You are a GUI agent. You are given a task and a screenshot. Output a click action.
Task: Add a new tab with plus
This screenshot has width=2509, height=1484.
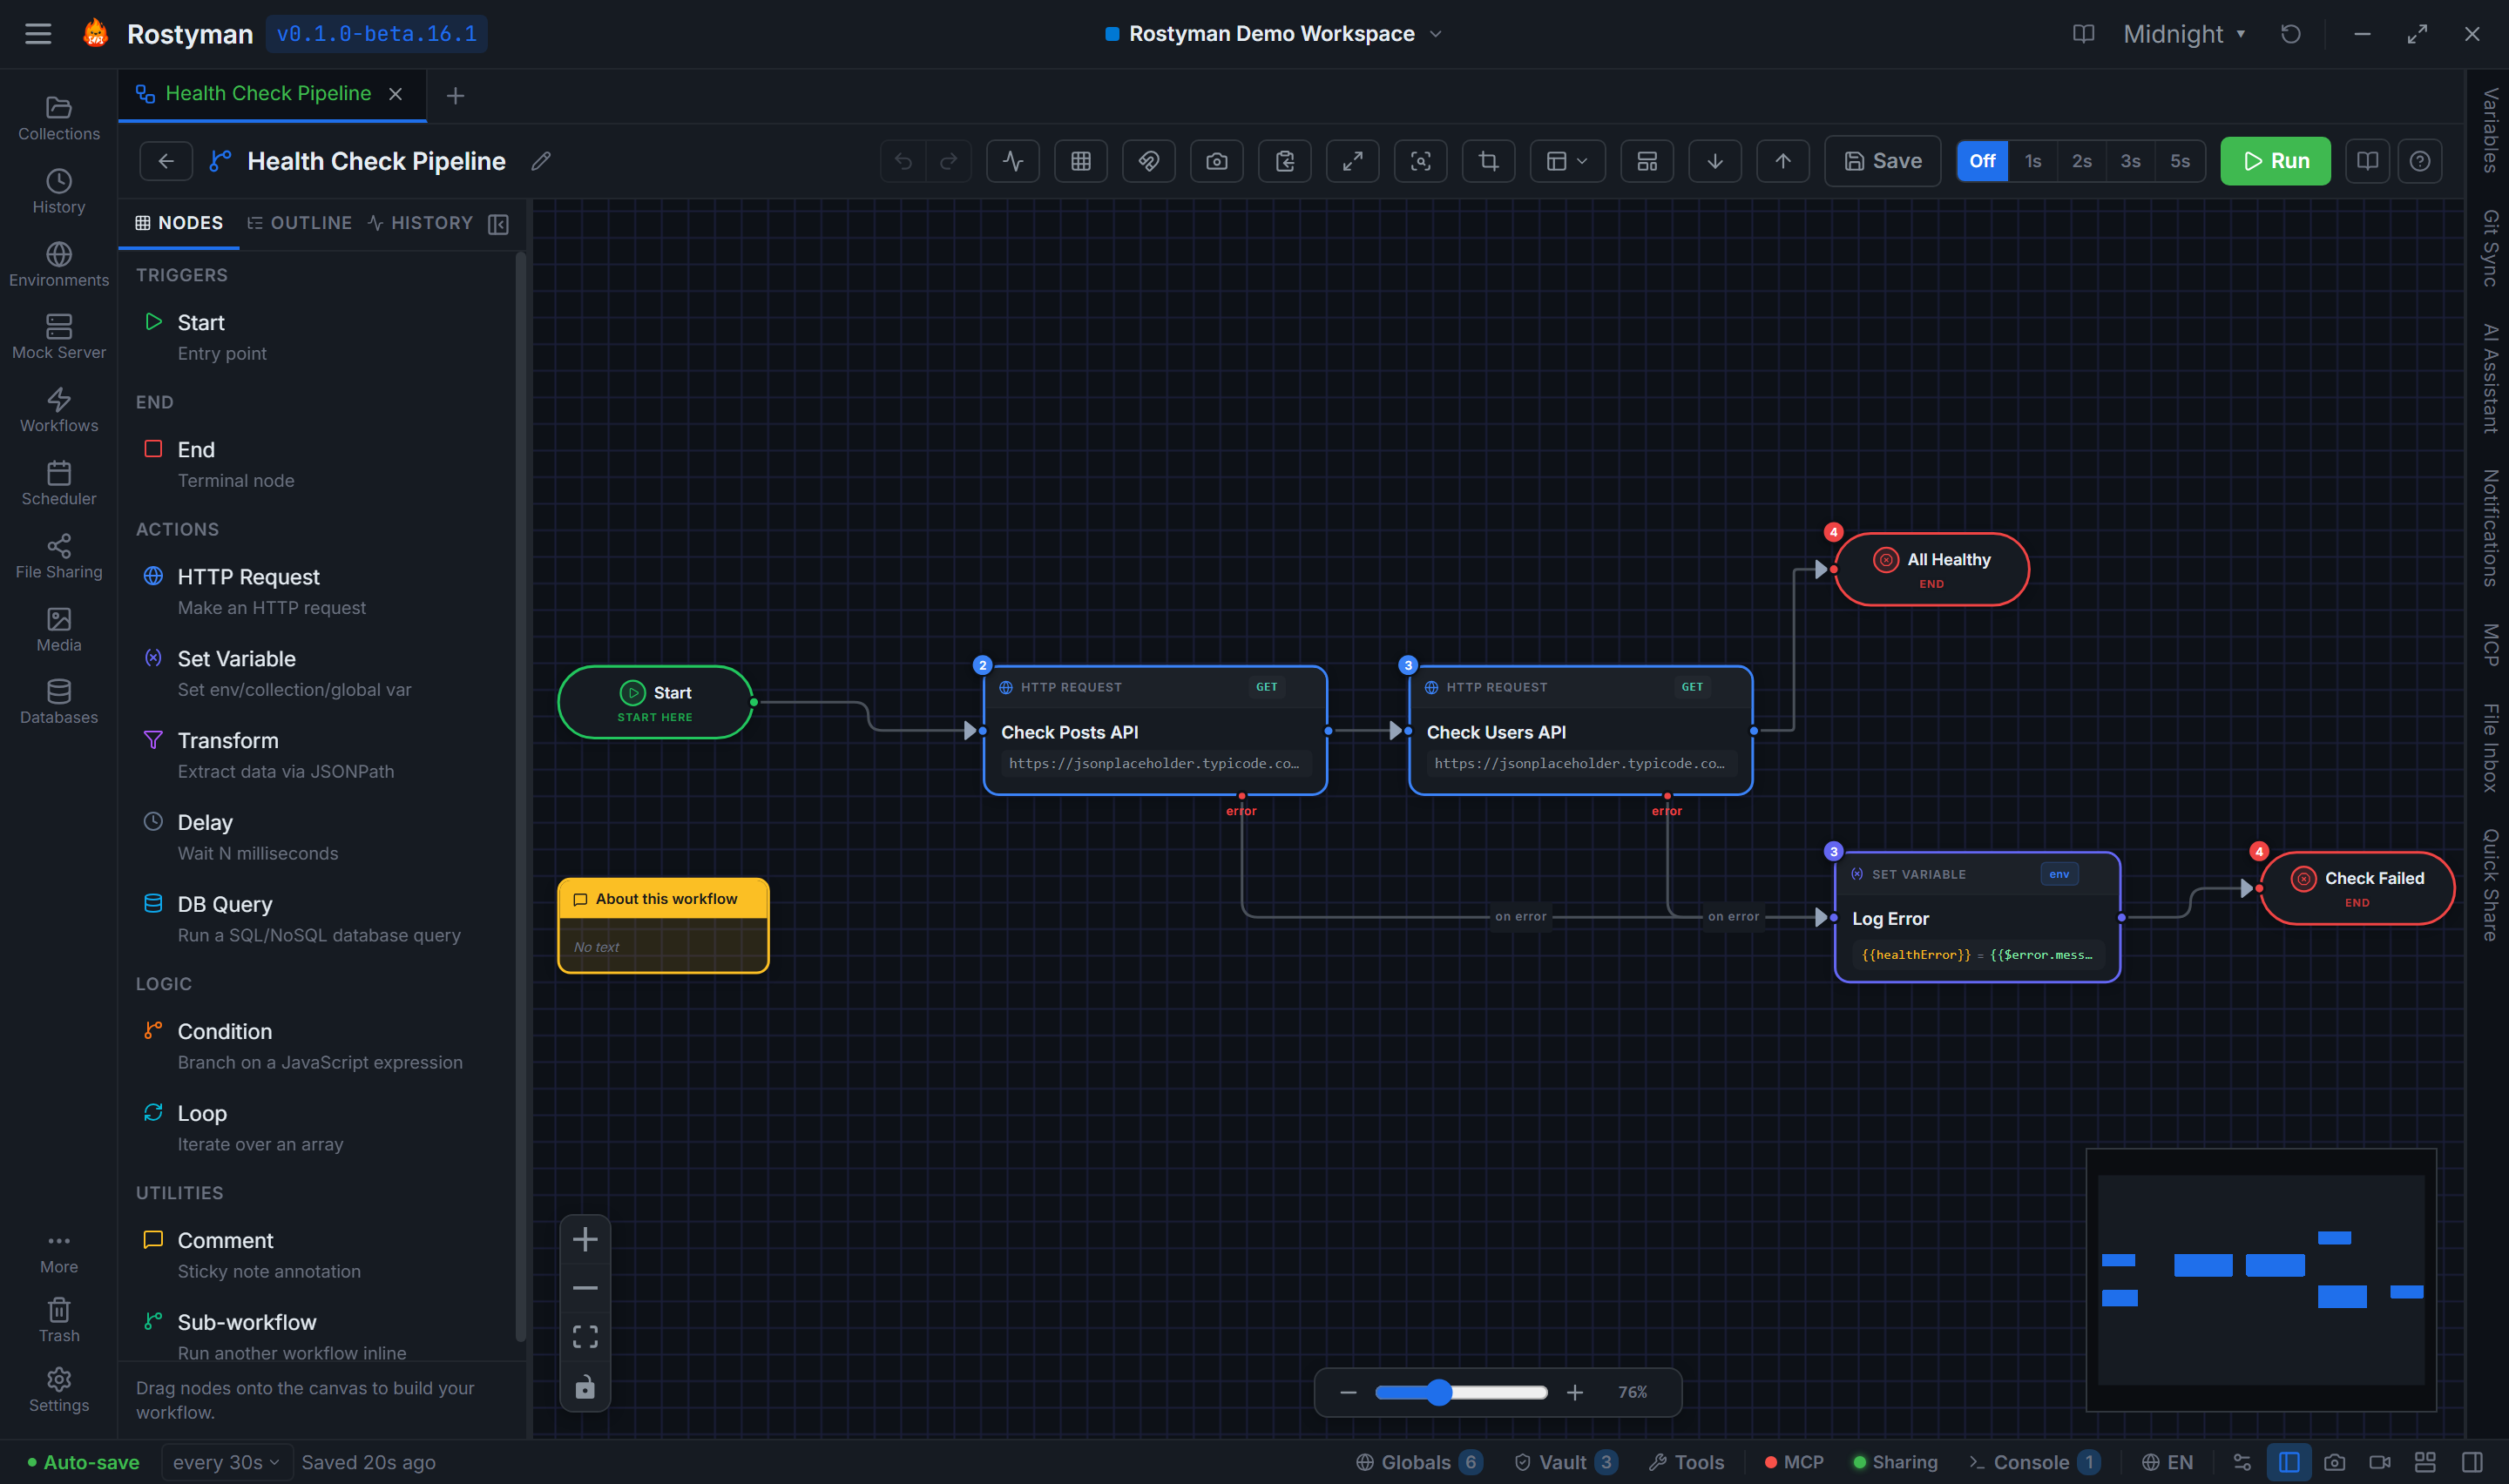click(x=455, y=96)
